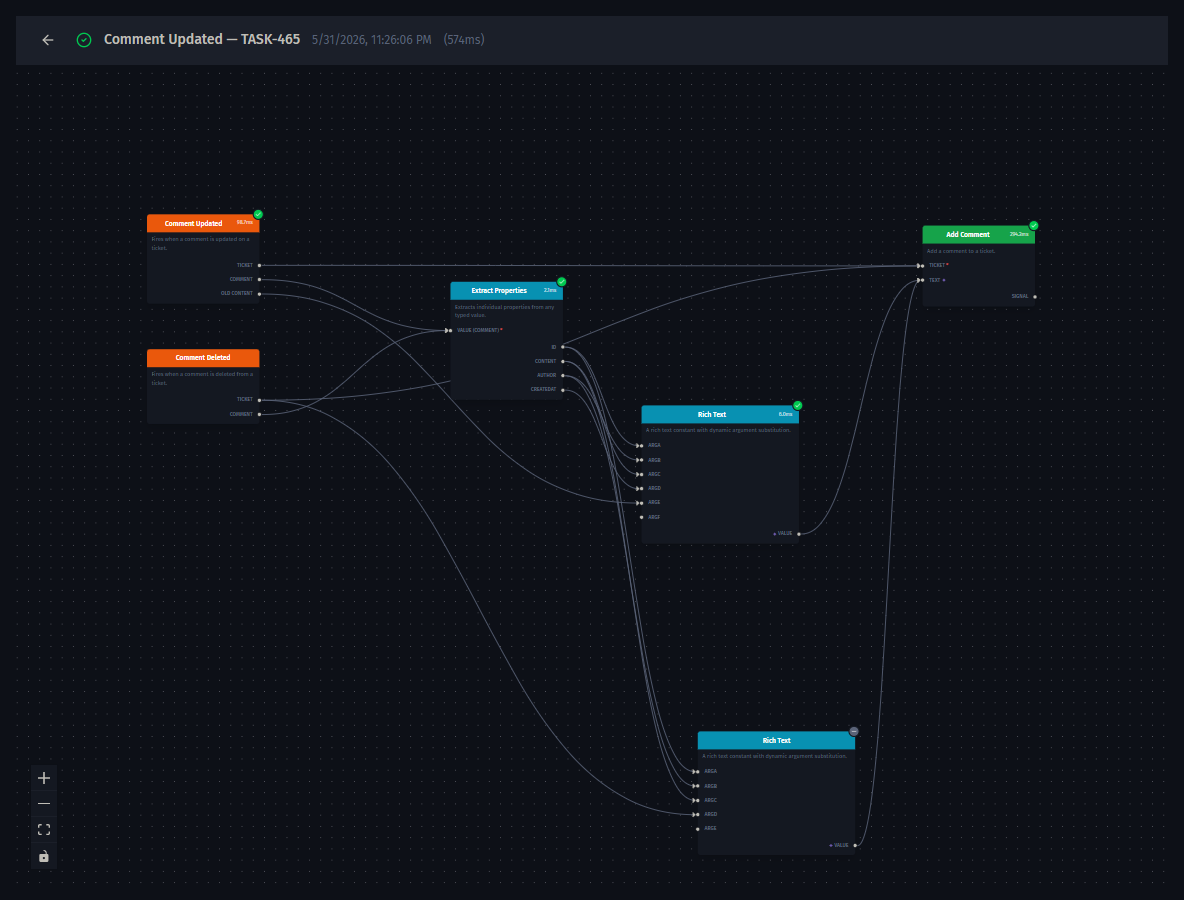
Task: Click TICKET output port on Comment Deleted
Action: click(x=259, y=400)
